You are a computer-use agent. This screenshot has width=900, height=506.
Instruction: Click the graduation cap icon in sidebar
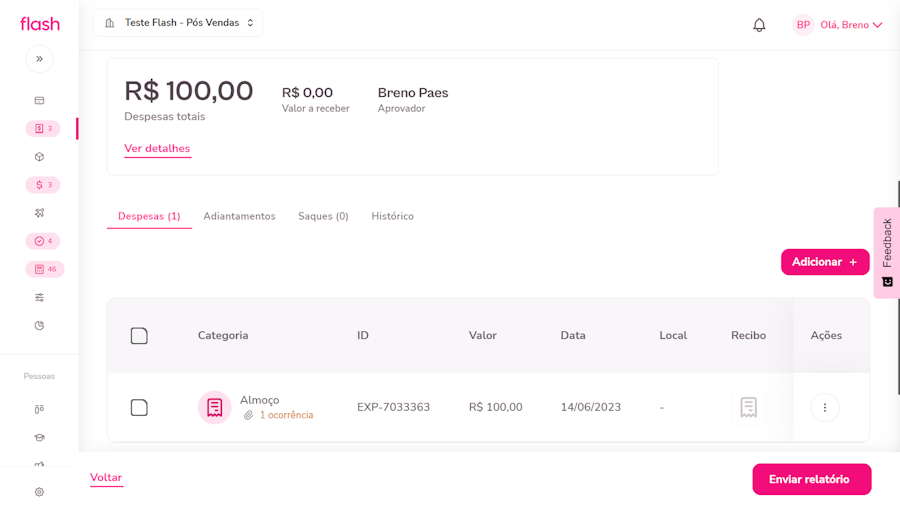(39, 437)
